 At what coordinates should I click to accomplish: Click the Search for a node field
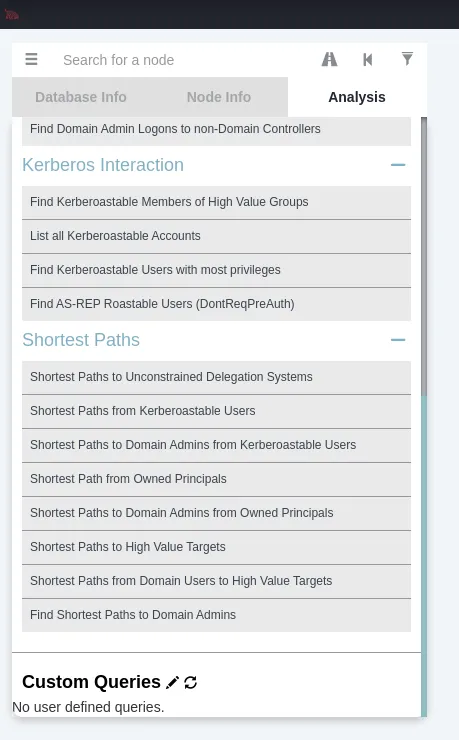point(184,60)
